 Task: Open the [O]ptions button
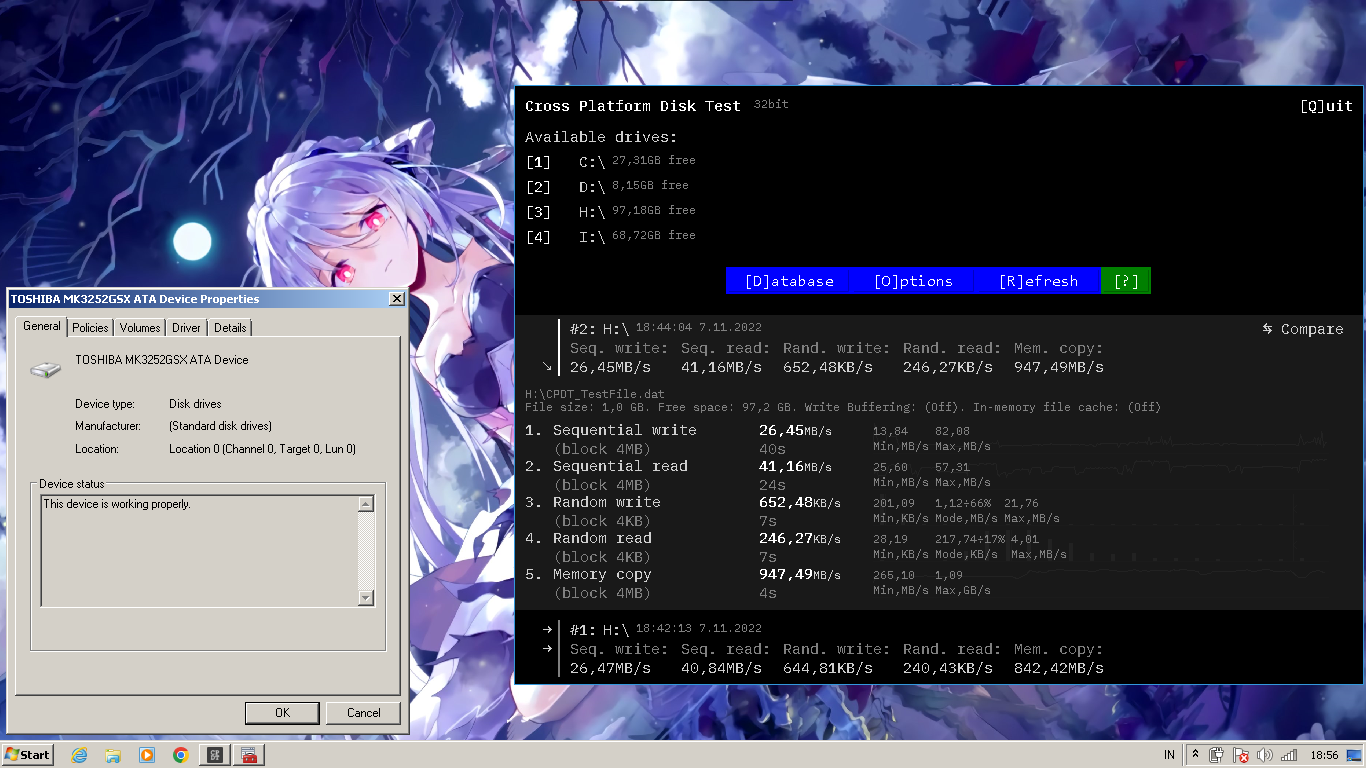tap(913, 281)
